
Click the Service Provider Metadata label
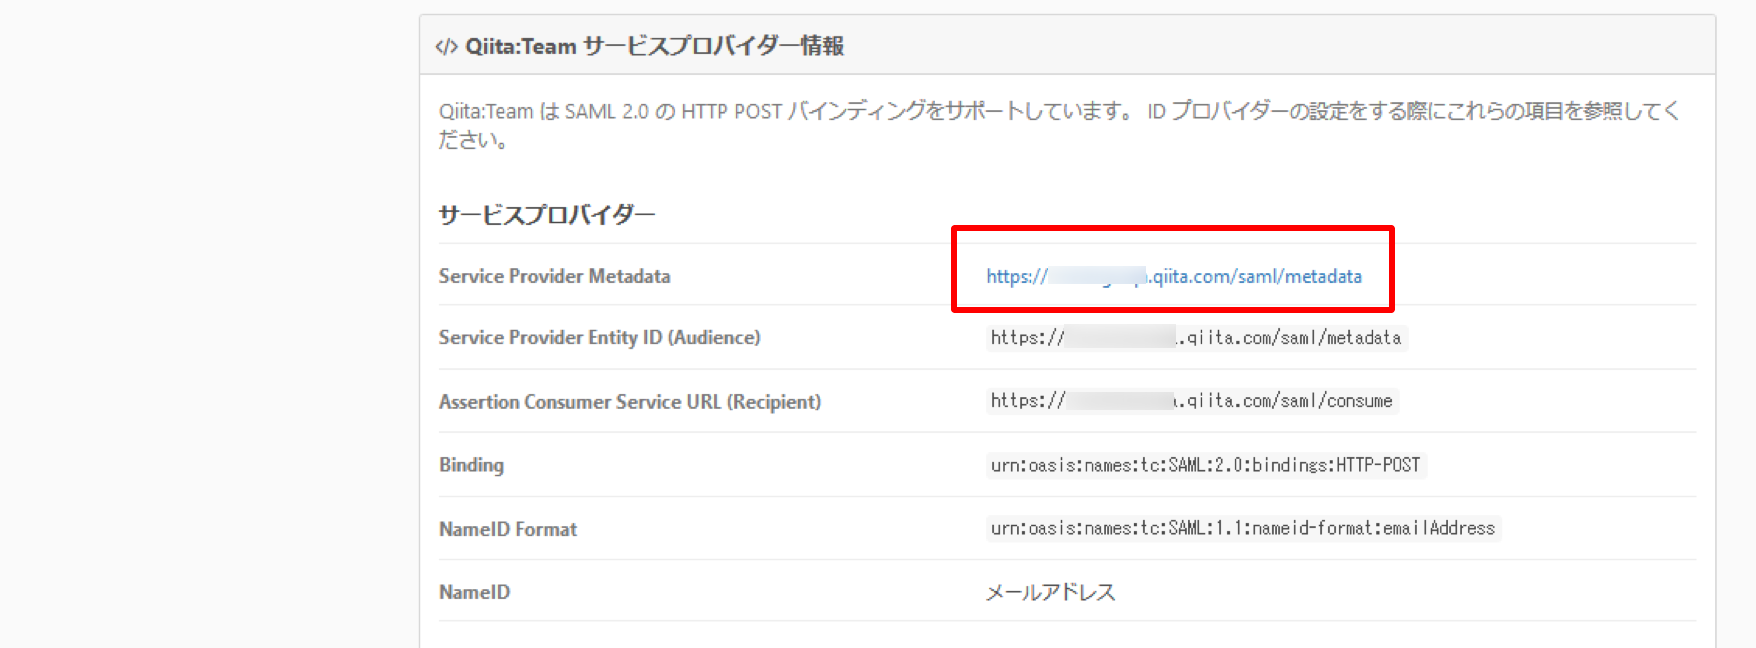[x=554, y=276]
